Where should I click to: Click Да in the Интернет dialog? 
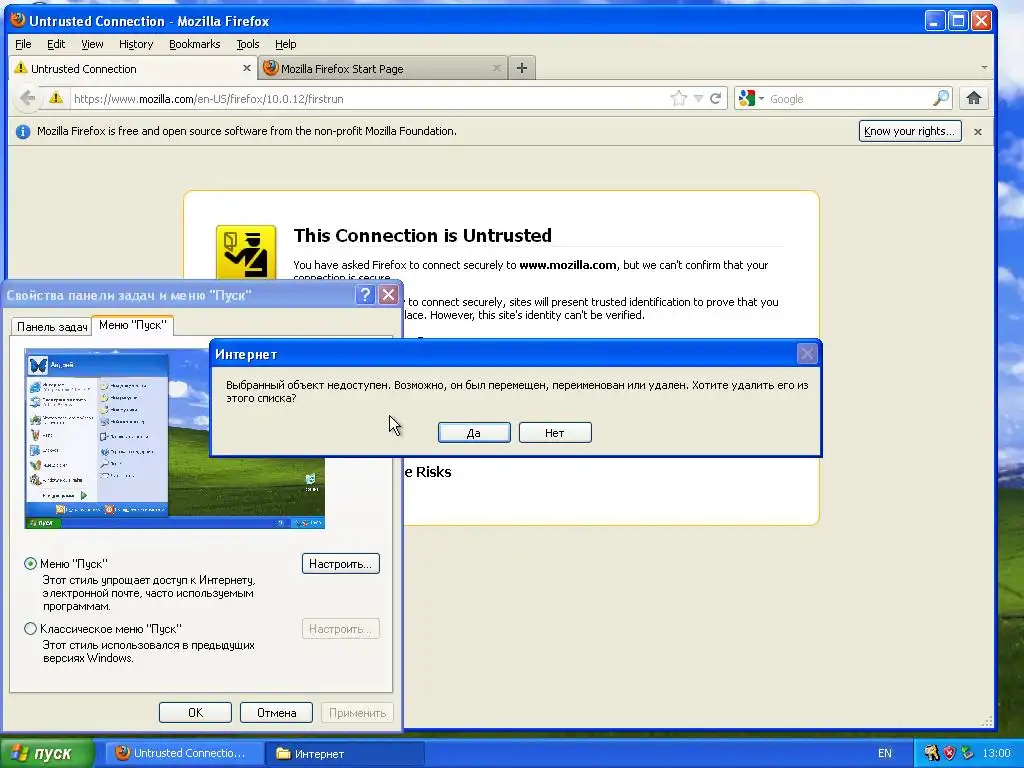pyautogui.click(x=474, y=432)
